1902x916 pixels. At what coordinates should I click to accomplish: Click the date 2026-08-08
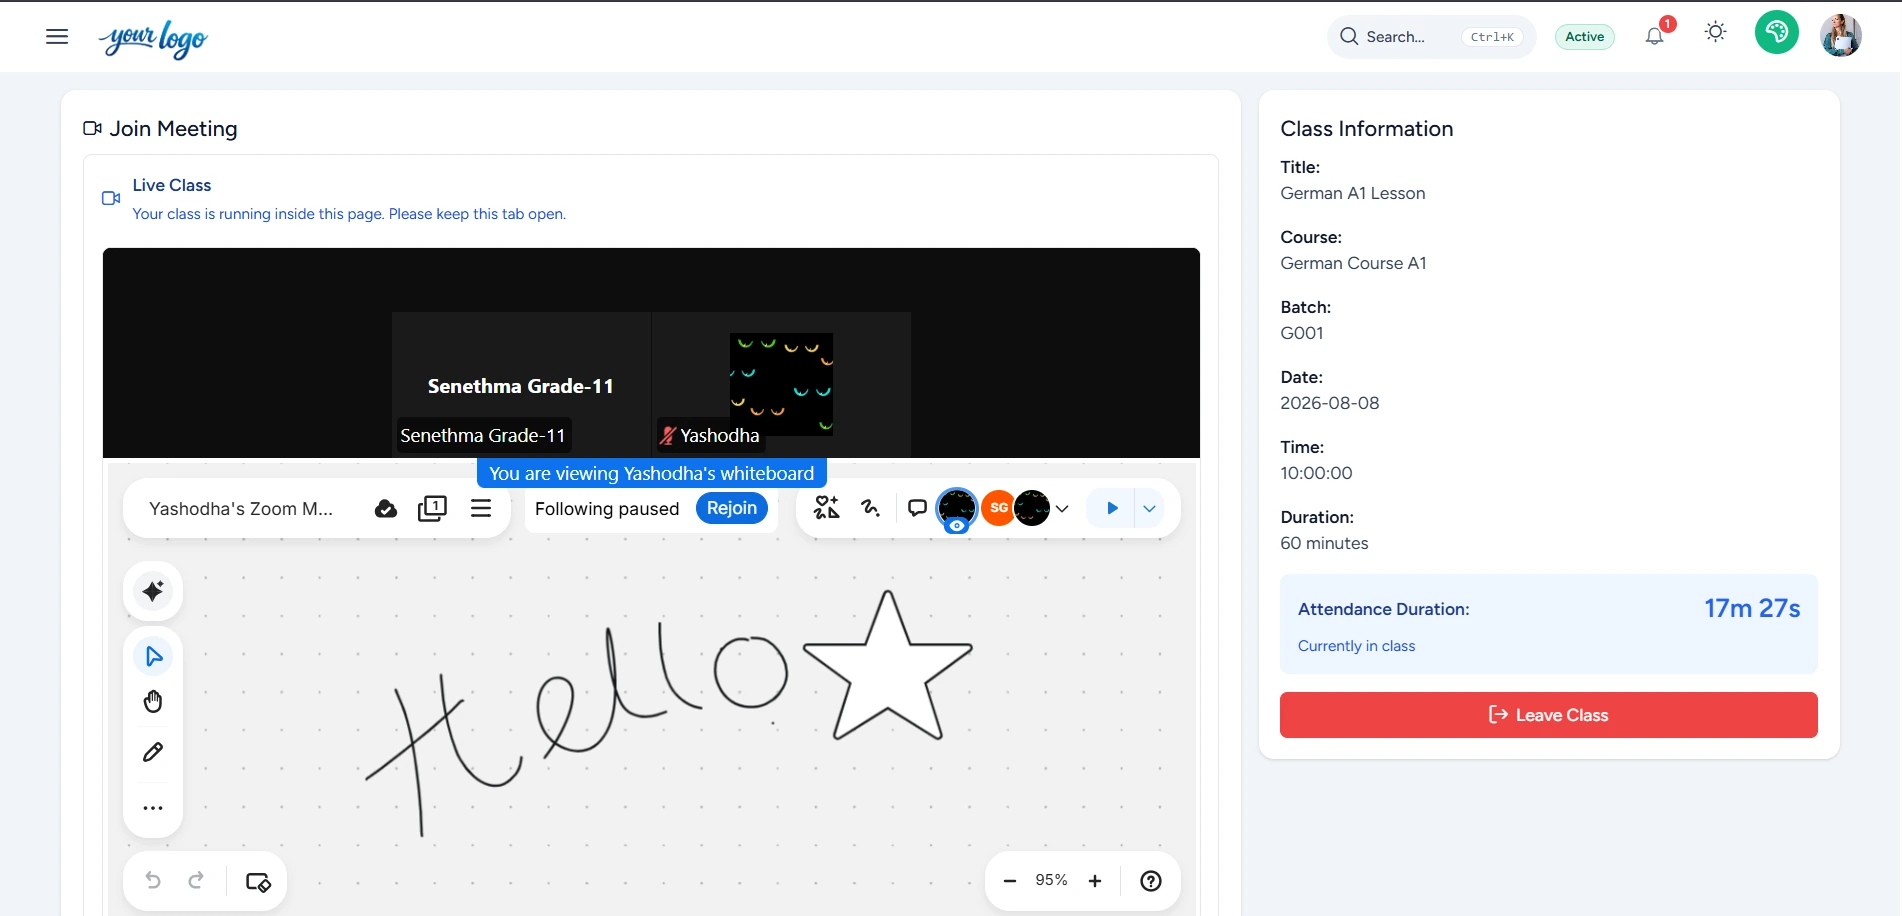pos(1329,403)
